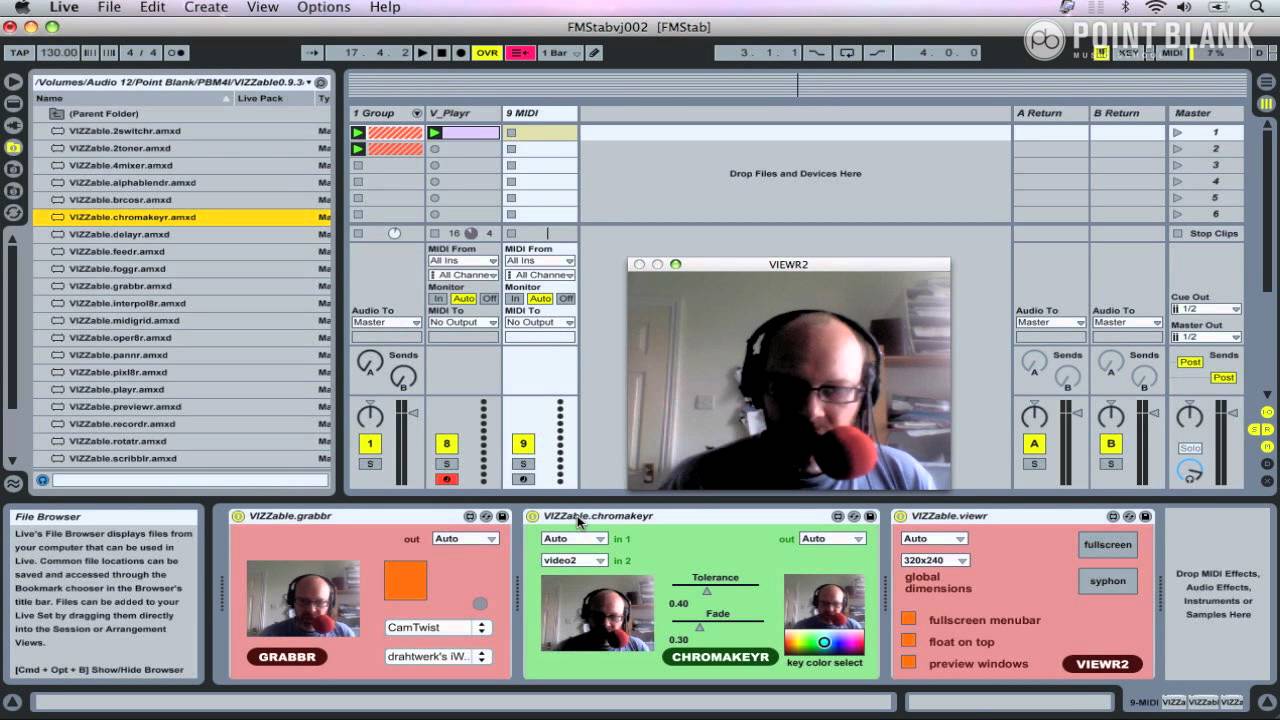Click the key color select spectrum

click(x=824, y=642)
